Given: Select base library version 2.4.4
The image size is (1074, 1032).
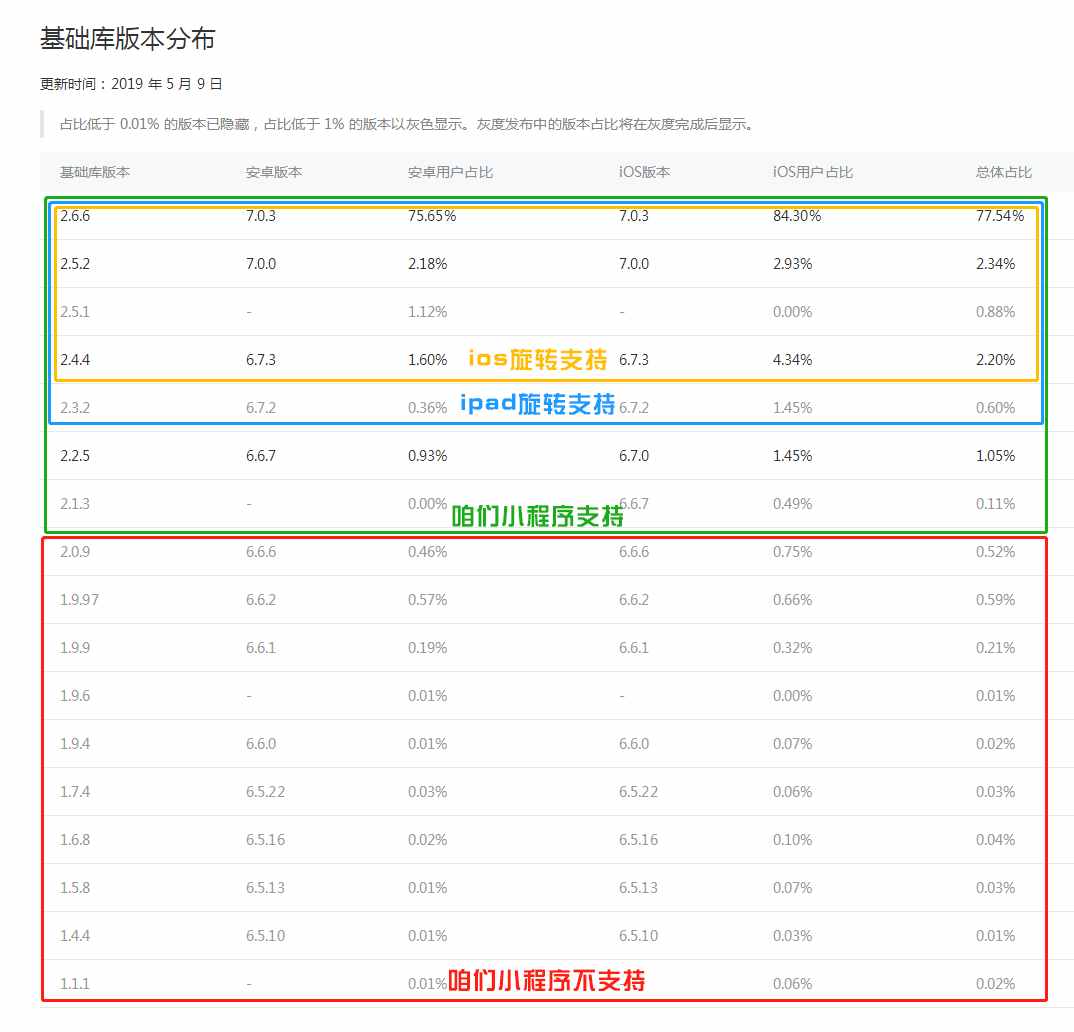Looking at the screenshot, I should click(75, 360).
